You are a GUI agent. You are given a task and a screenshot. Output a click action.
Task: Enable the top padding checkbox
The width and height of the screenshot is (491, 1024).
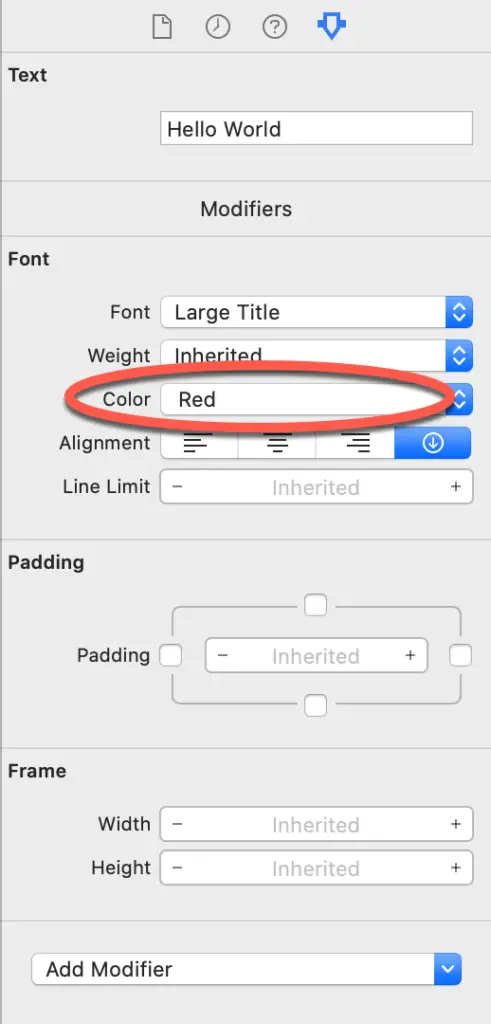point(315,605)
